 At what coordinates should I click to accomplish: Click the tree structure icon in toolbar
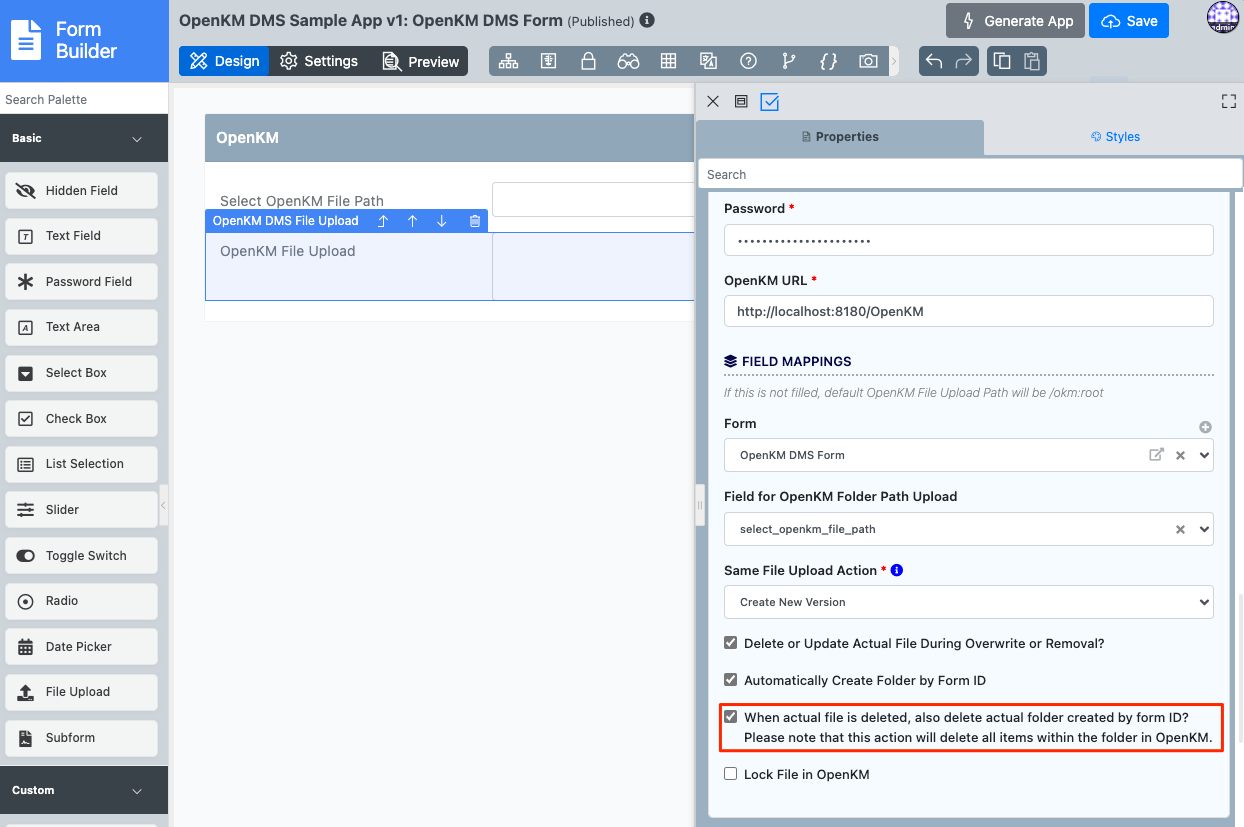(509, 61)
